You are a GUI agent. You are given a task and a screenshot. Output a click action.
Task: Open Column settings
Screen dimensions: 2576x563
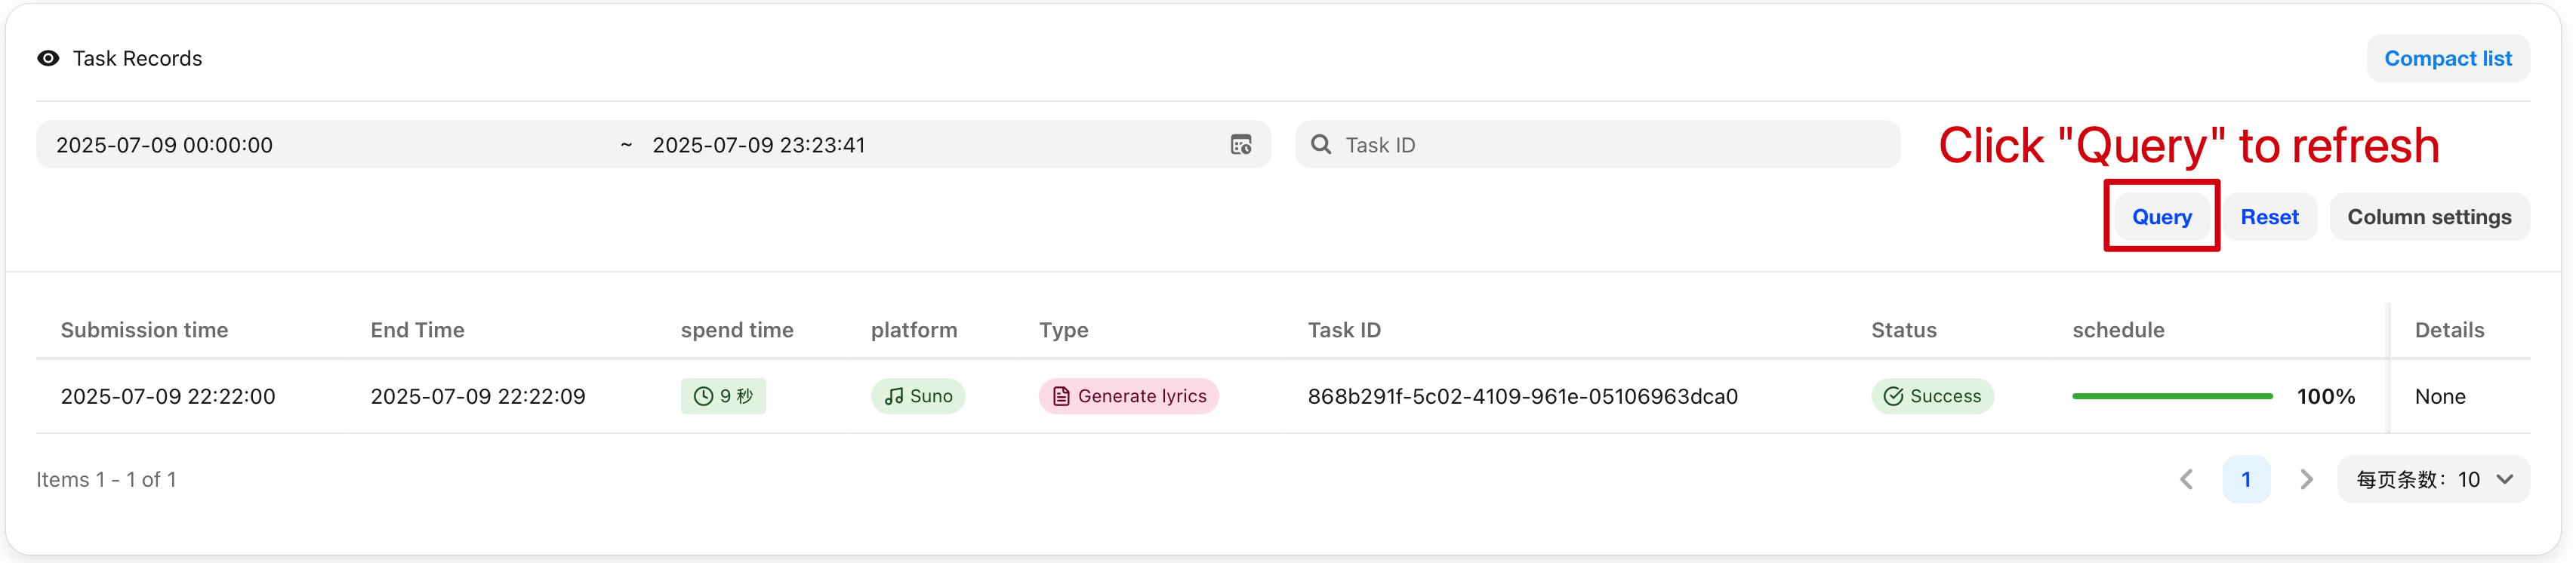(x=2430, y=216)
